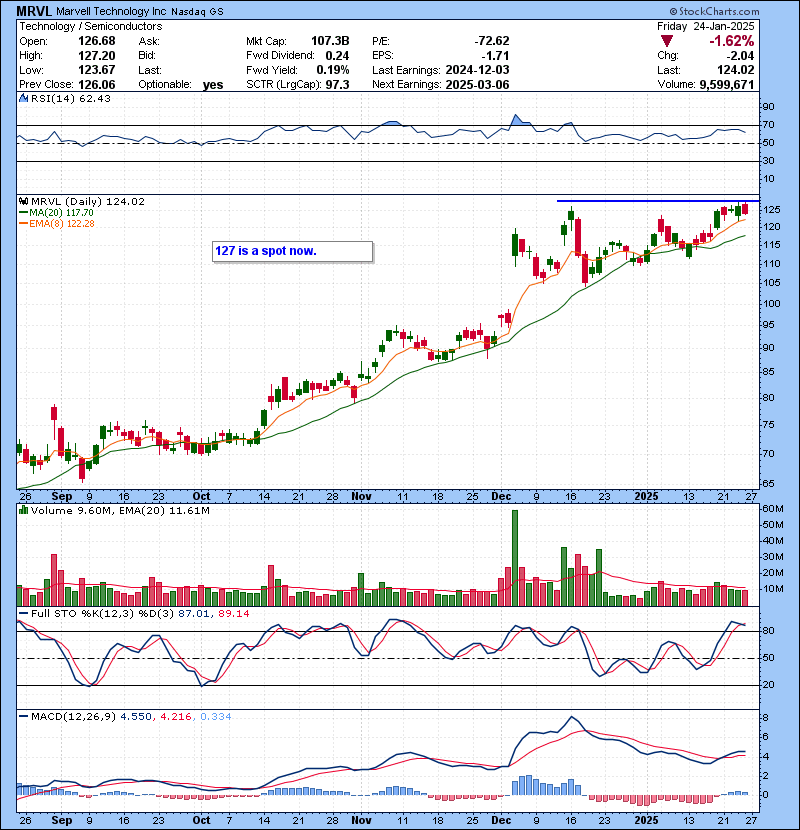Click the Optionable "yes" value
The image size is (800, 830).
point(213,85)
